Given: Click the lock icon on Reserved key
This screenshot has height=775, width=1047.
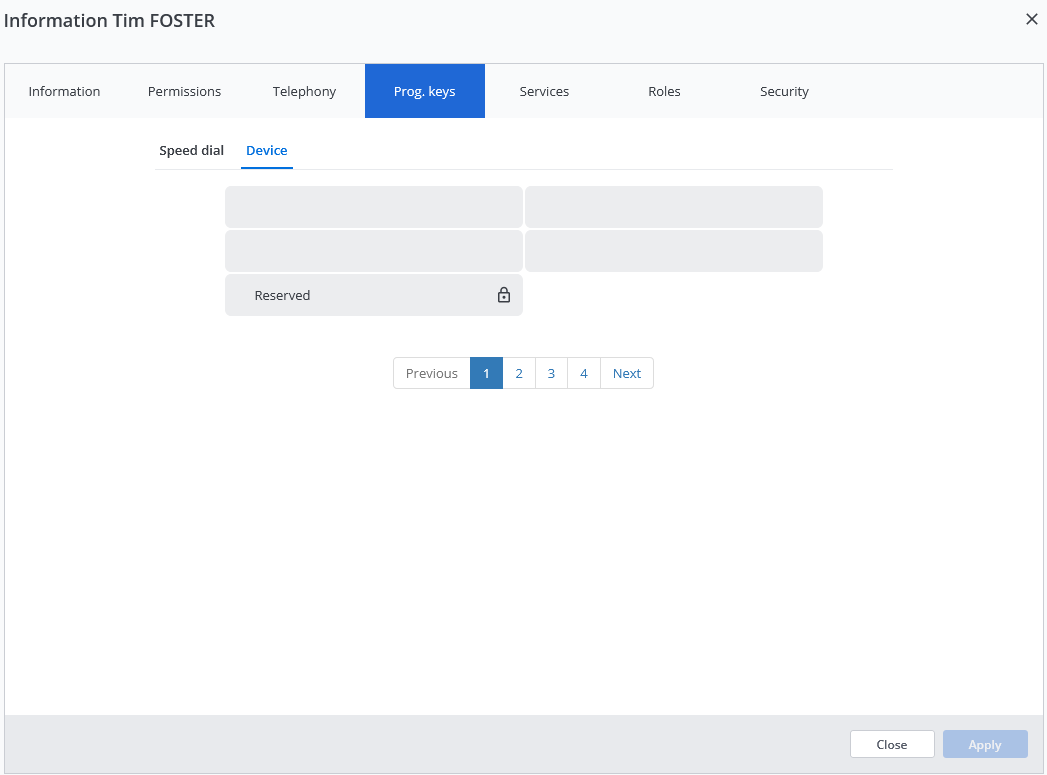Looking at the screenshot, I should pyautogui.click(x=504, y=295).
